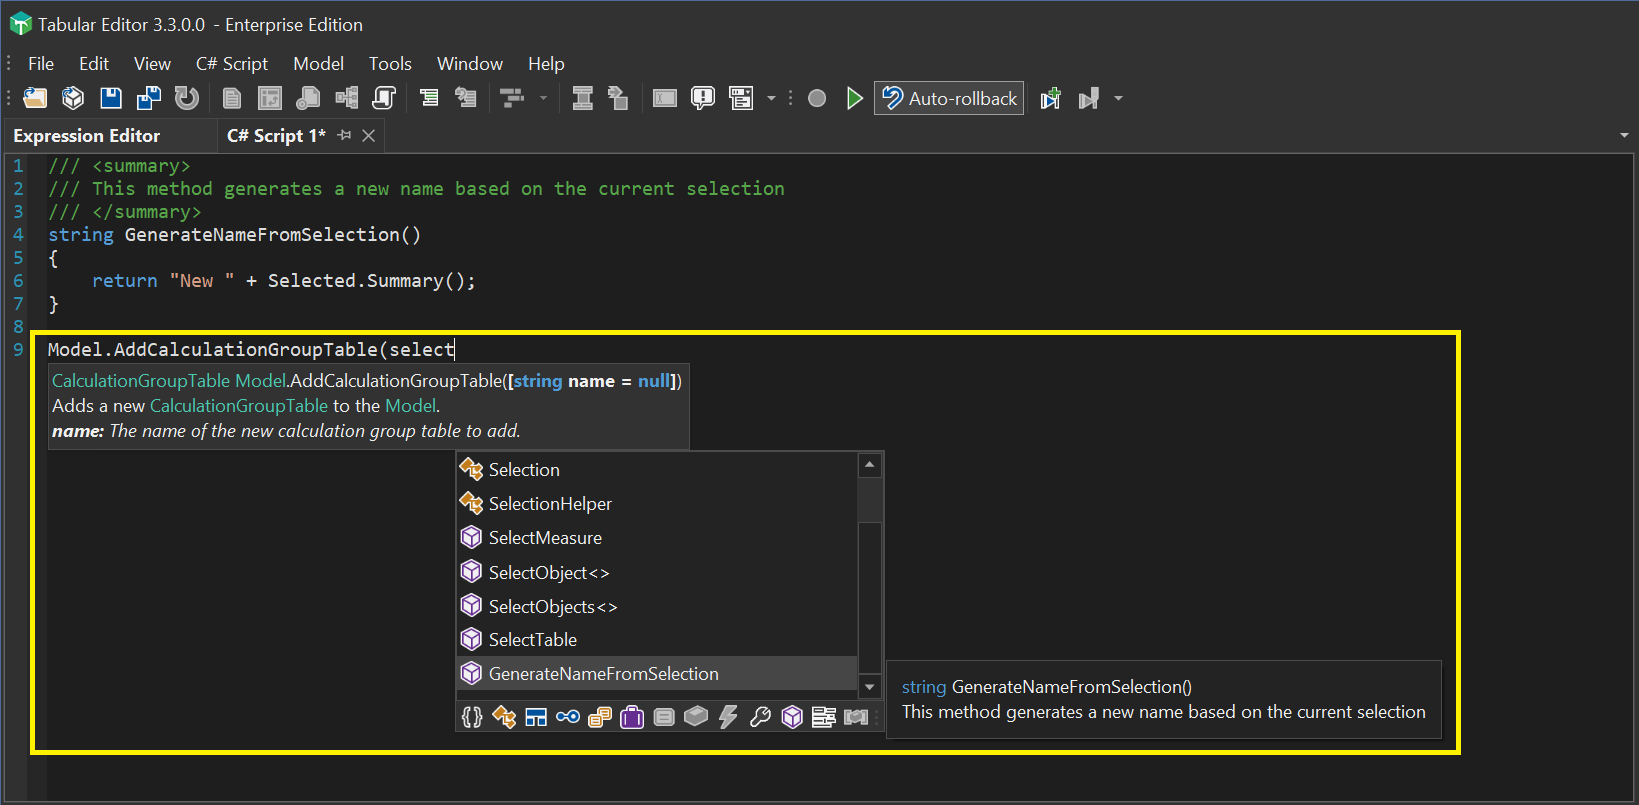Image resolution: width=1639 pixels, height=805 pixels.
Task: Click the circular arrow refresh toolbar icon
Action: [187, 98]
